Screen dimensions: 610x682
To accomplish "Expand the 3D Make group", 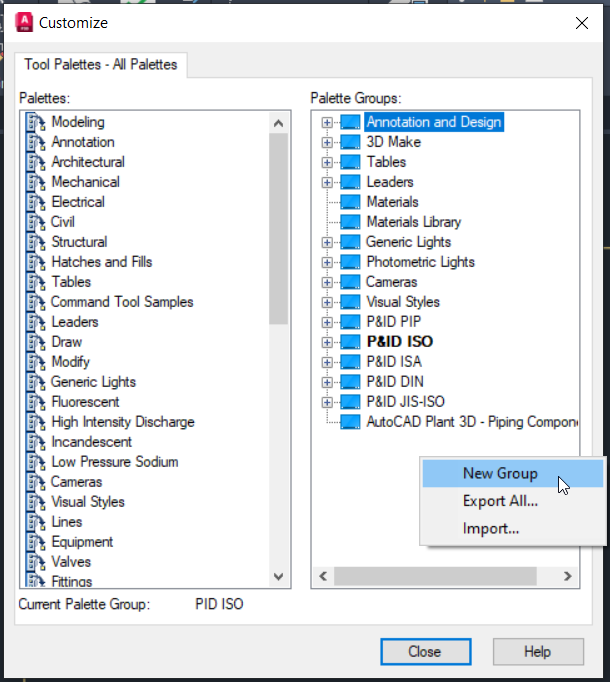I will pyautogui.click(x=327, y=143).
